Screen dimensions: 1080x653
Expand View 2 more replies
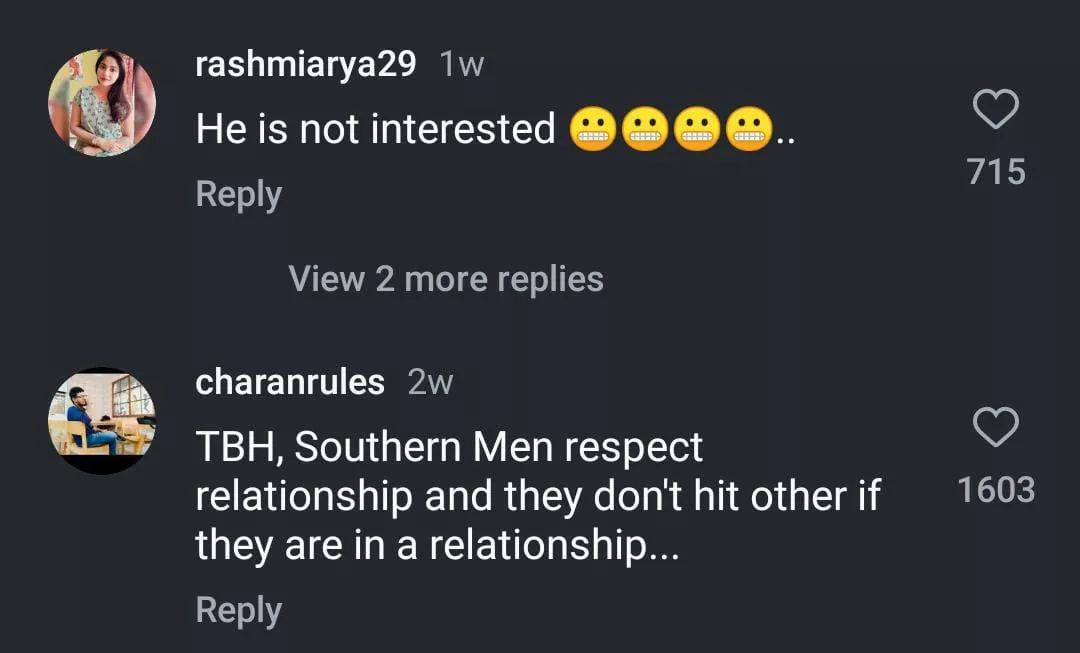446,278
